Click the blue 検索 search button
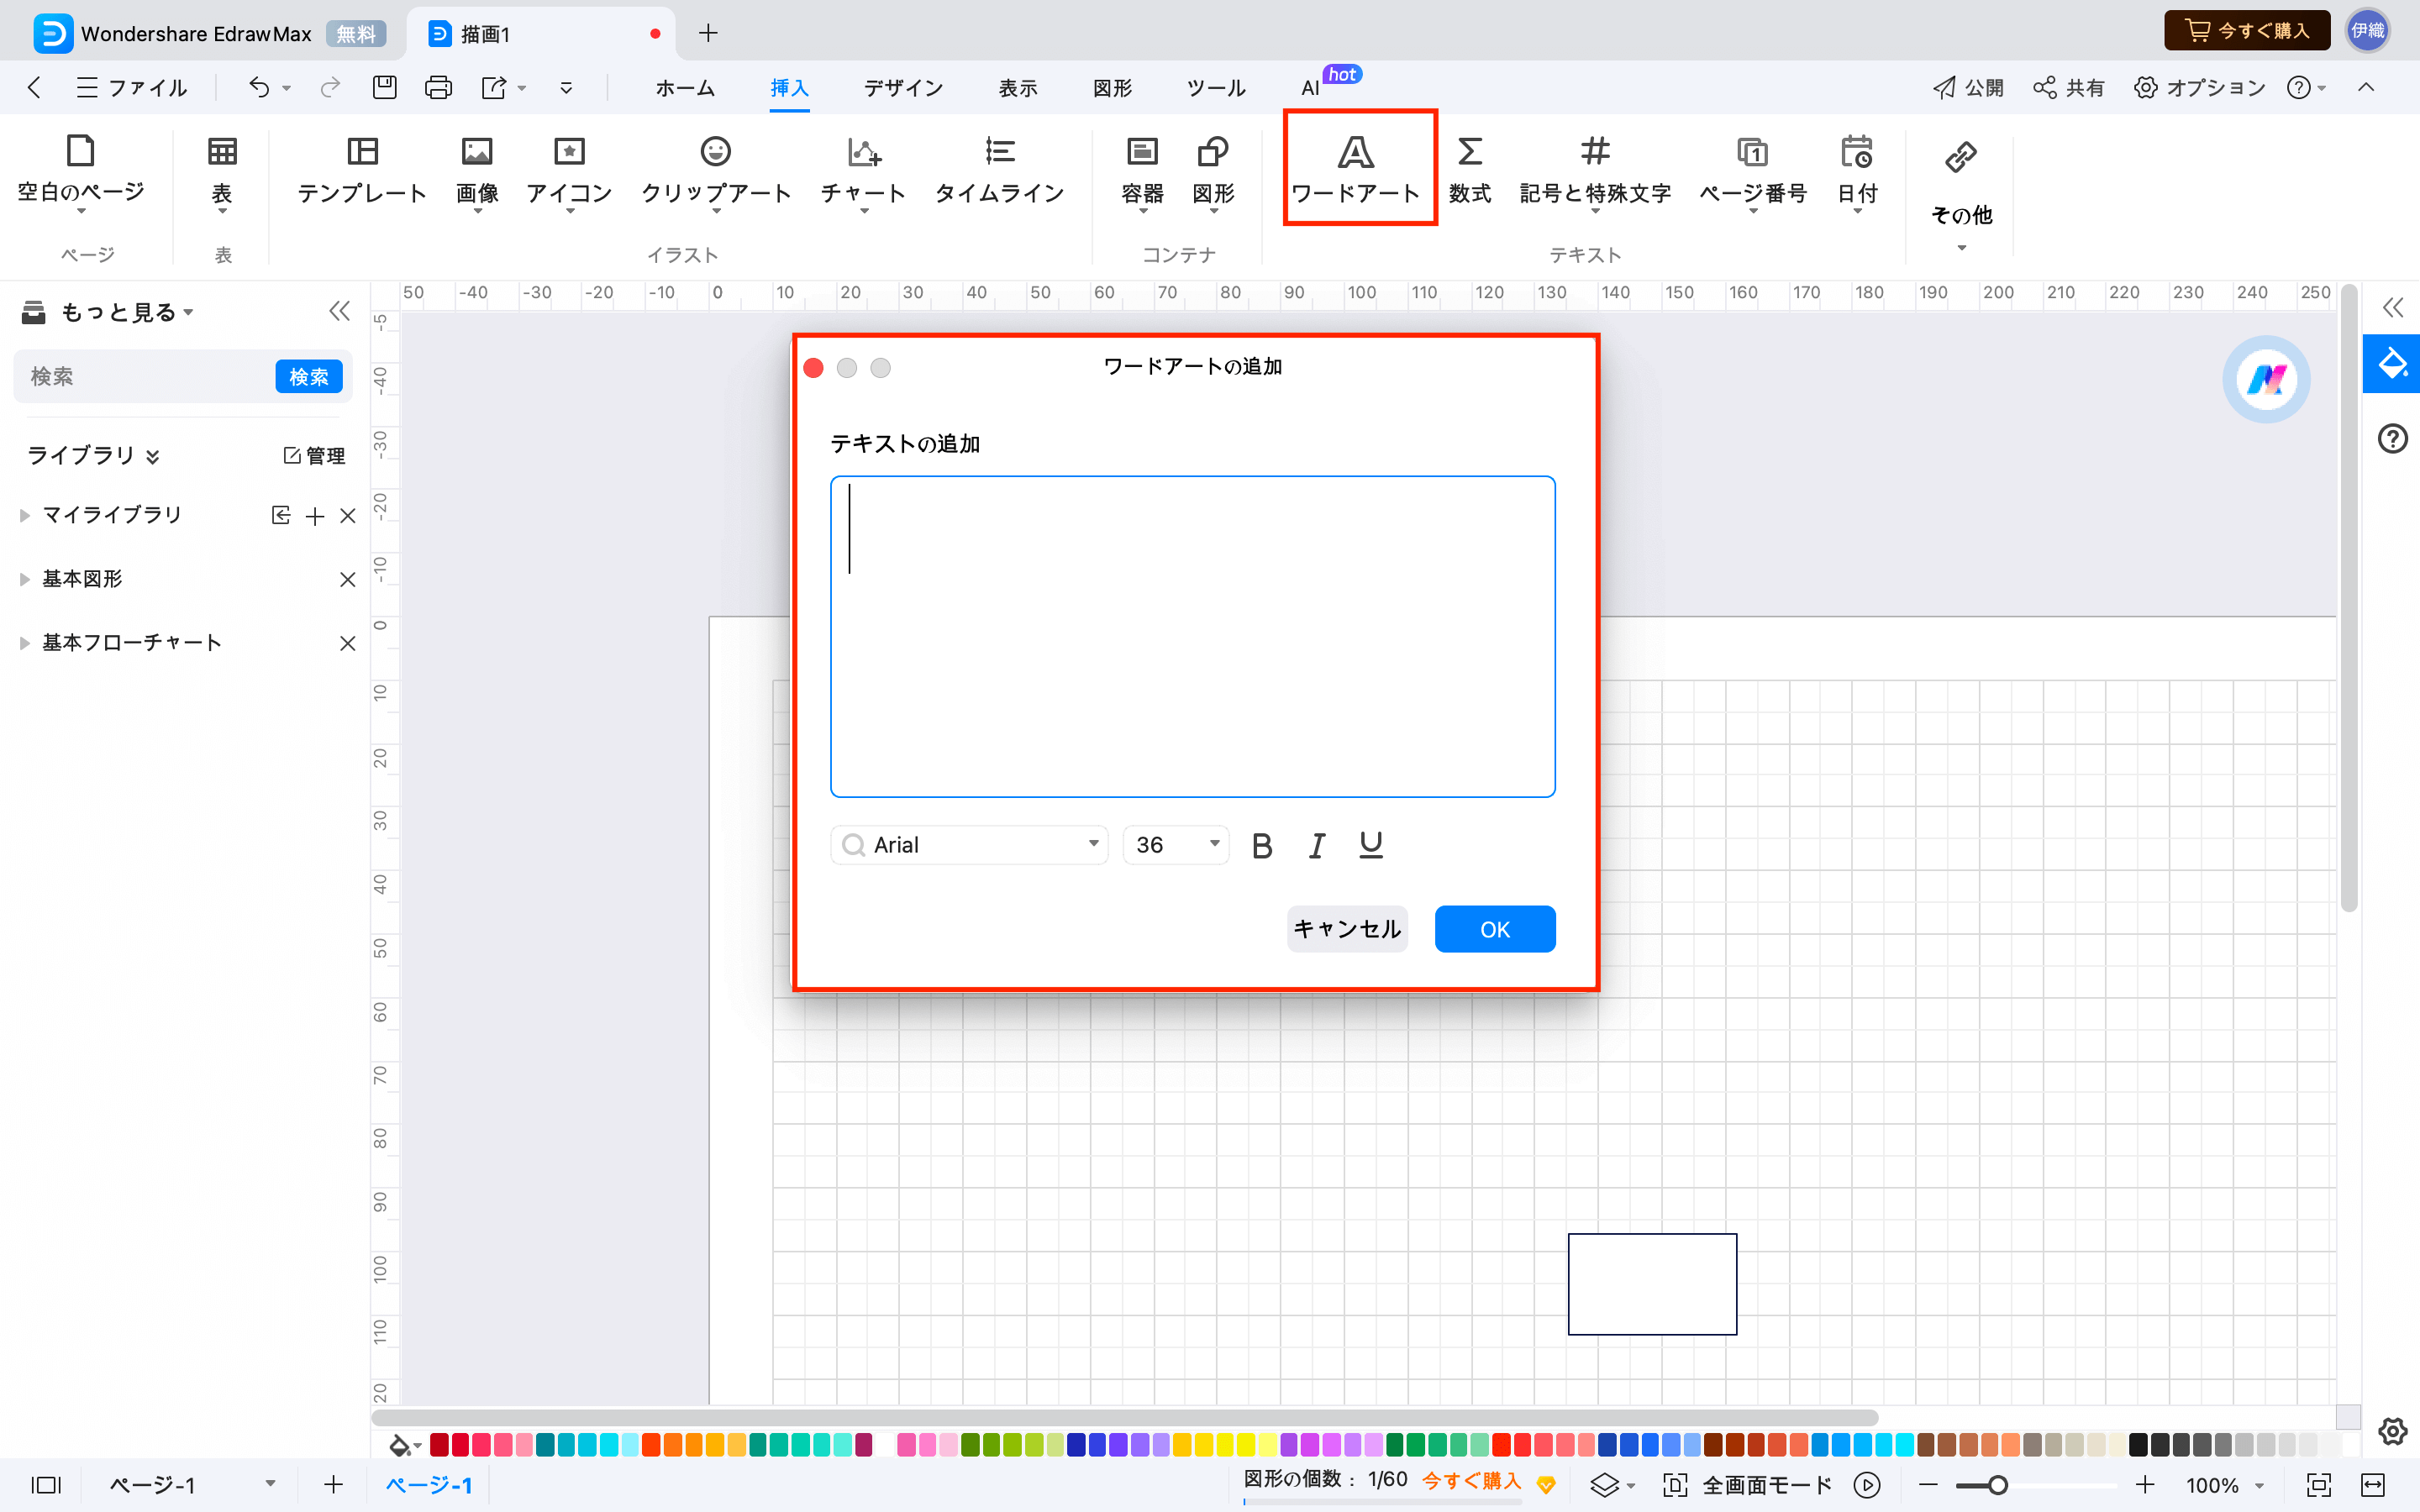The image size is (2420, 1512). (309, 377)
